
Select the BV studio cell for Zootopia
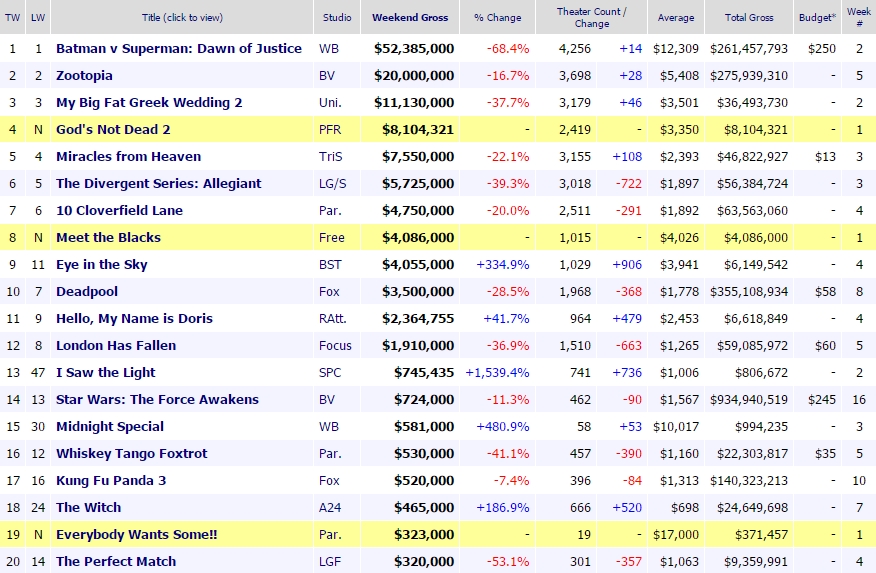pos(327,75)
